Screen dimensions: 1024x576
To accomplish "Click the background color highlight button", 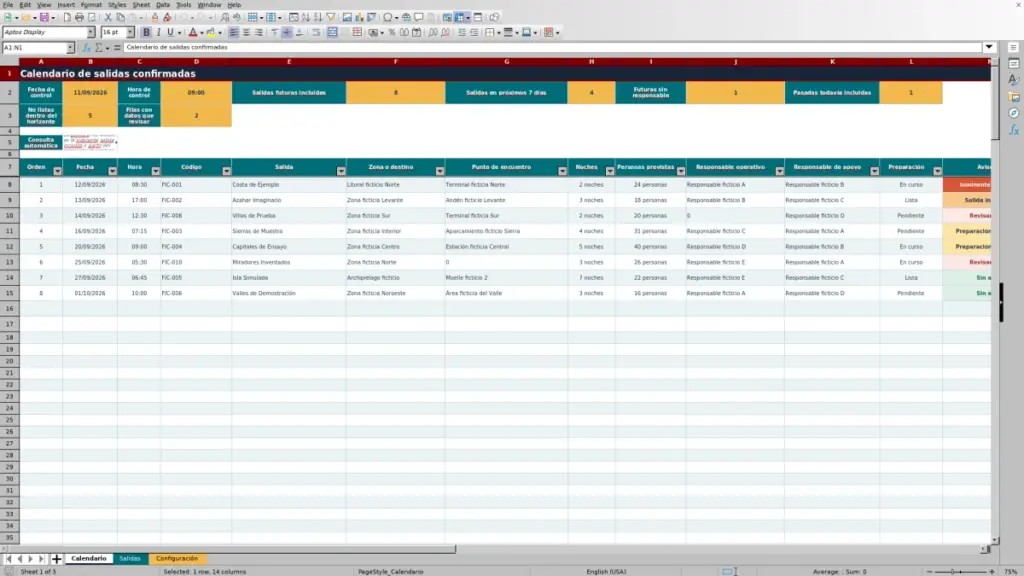I will pos(211,33).
